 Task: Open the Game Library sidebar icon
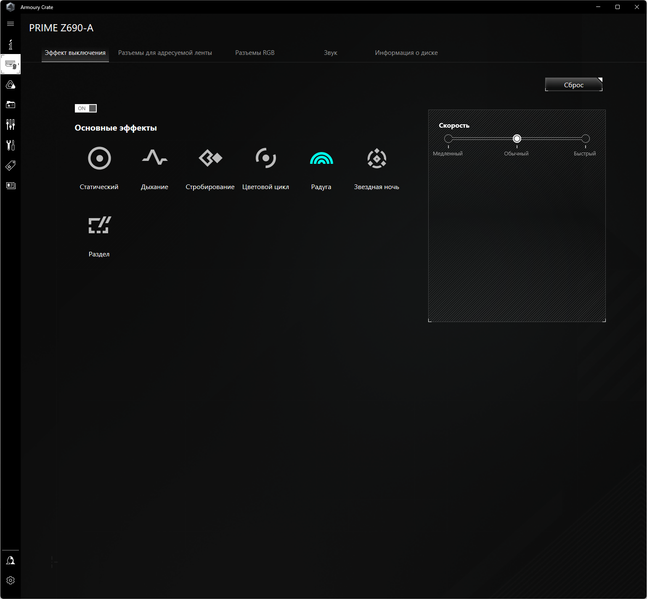[x=10, y=105]
